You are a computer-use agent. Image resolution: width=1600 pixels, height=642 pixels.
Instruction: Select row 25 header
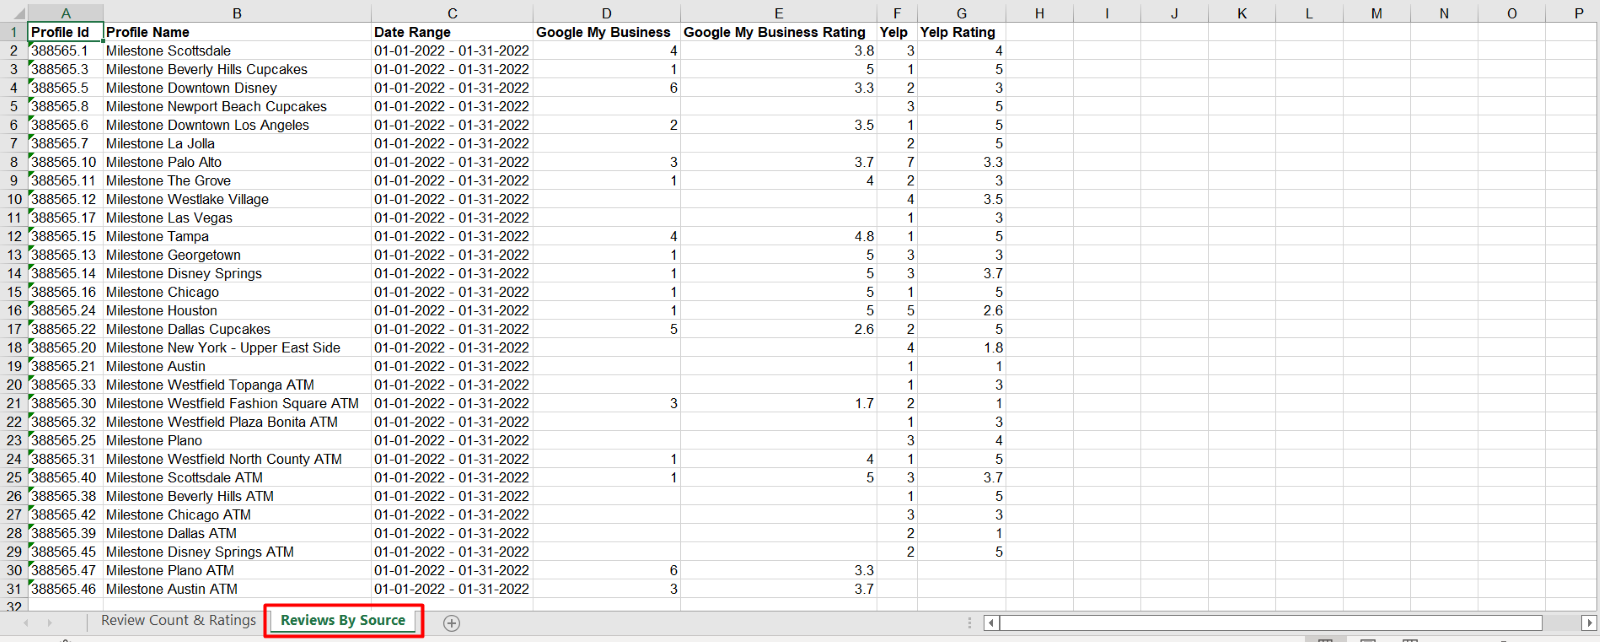pyautogui.click(x=14, y=478)
